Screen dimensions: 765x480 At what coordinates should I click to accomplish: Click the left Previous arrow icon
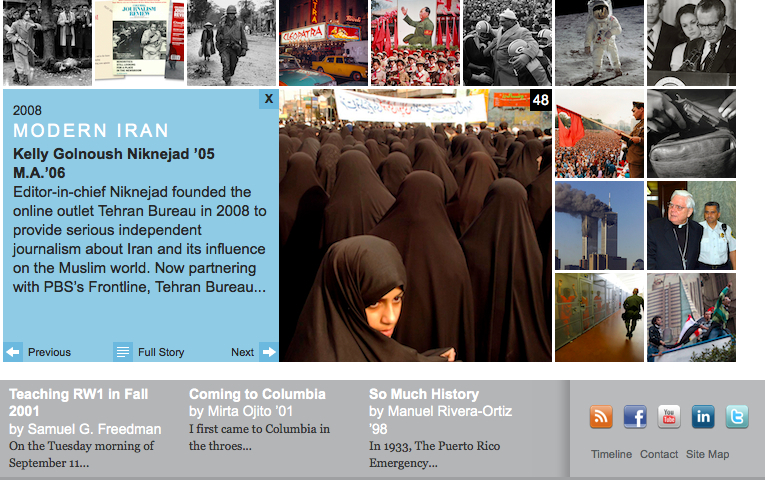(x=13, y=352)
